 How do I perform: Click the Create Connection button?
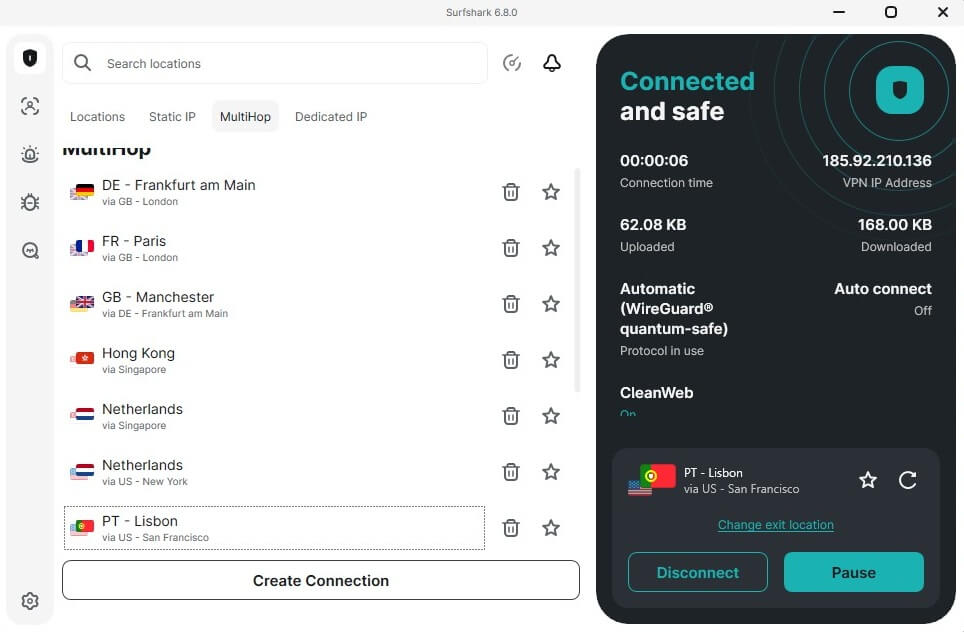pos(321,580)
